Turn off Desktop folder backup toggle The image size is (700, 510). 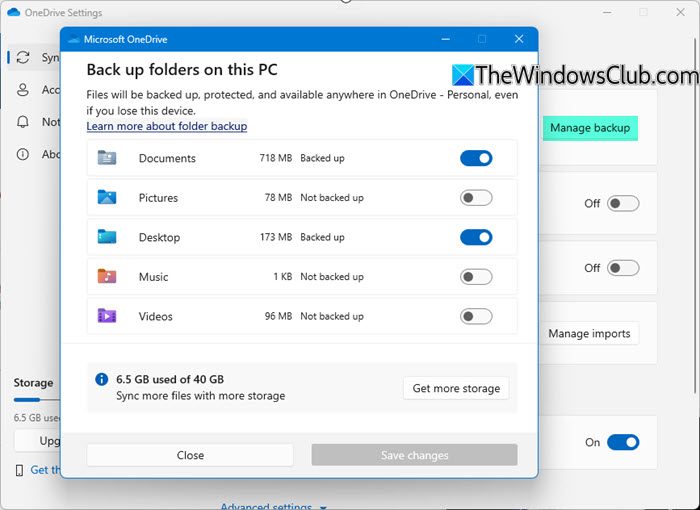pyautogui.click(x=476, y=237)
